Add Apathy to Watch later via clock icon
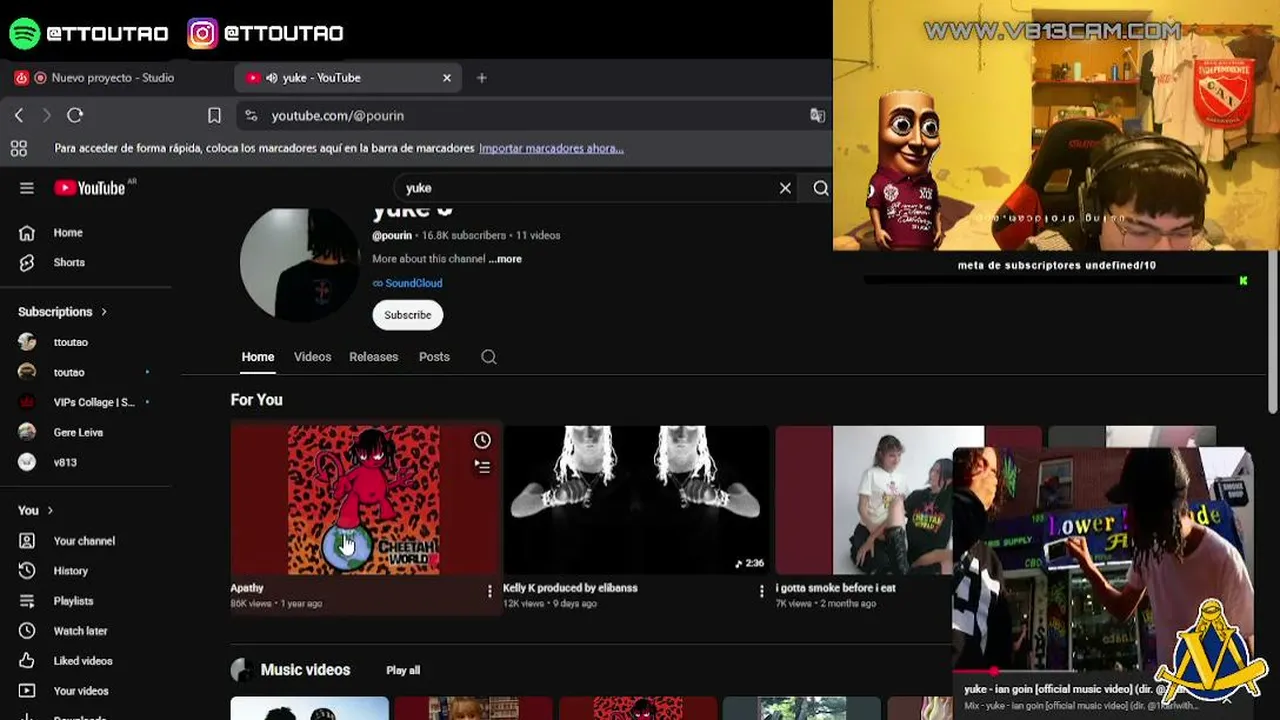 tap(482, 440)
